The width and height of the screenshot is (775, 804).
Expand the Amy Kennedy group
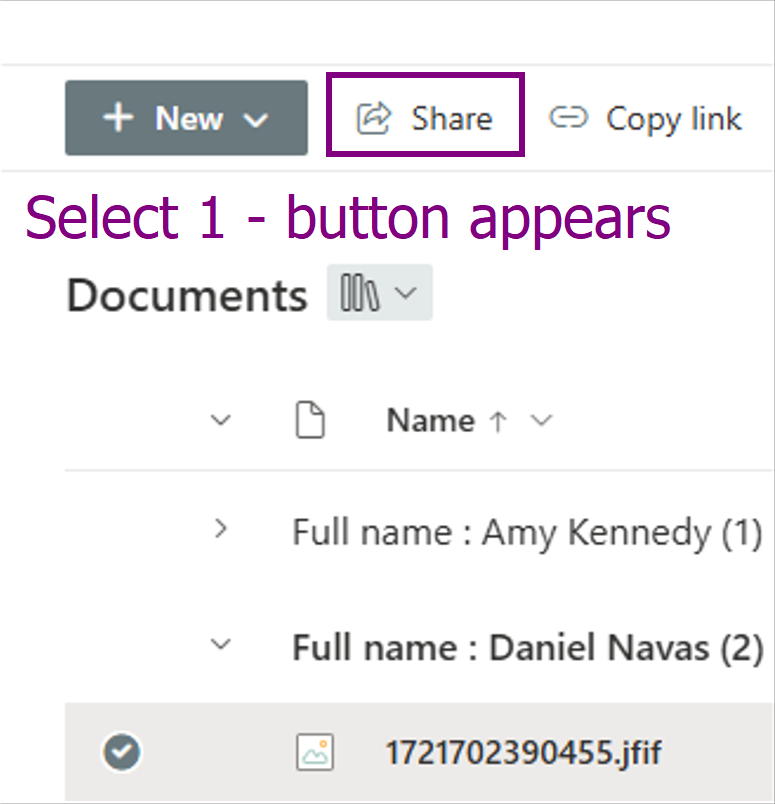tap(221, 529)
